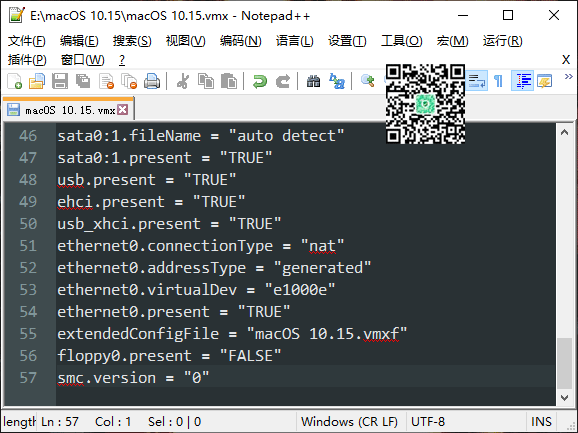Expand hidden toolbar items with chevron
Image resolution: width=578 pixels, height=433 pixels.
coord(569,76)
